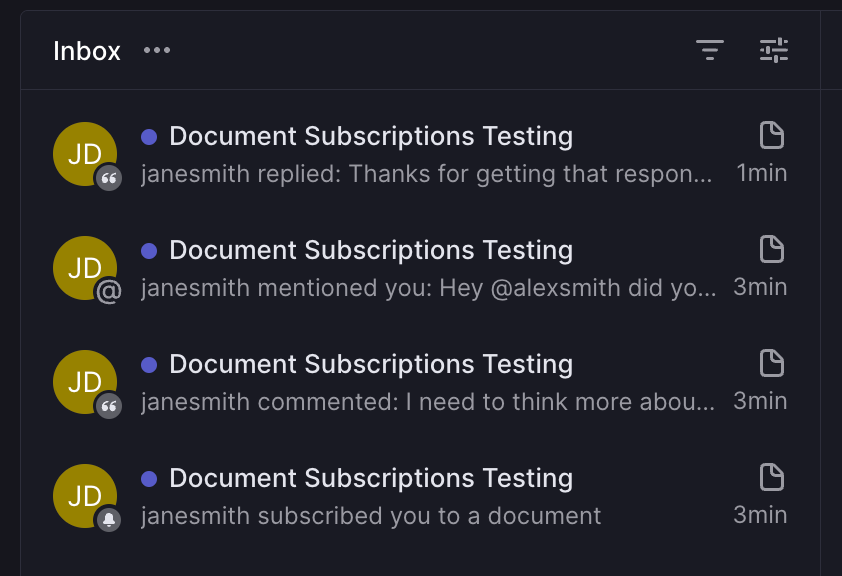
Task: Click the document icon on the subscription notification
Action: coord(770,477)
